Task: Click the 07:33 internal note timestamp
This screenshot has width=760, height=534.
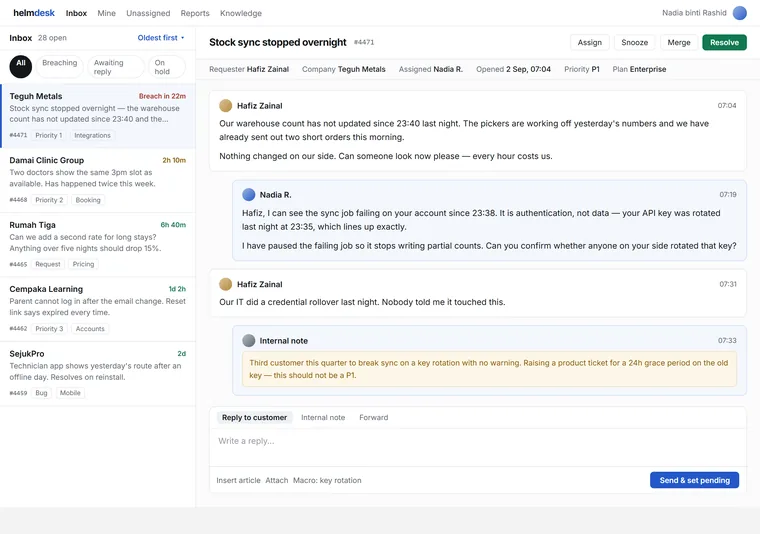Action: (x=727, y=341)
